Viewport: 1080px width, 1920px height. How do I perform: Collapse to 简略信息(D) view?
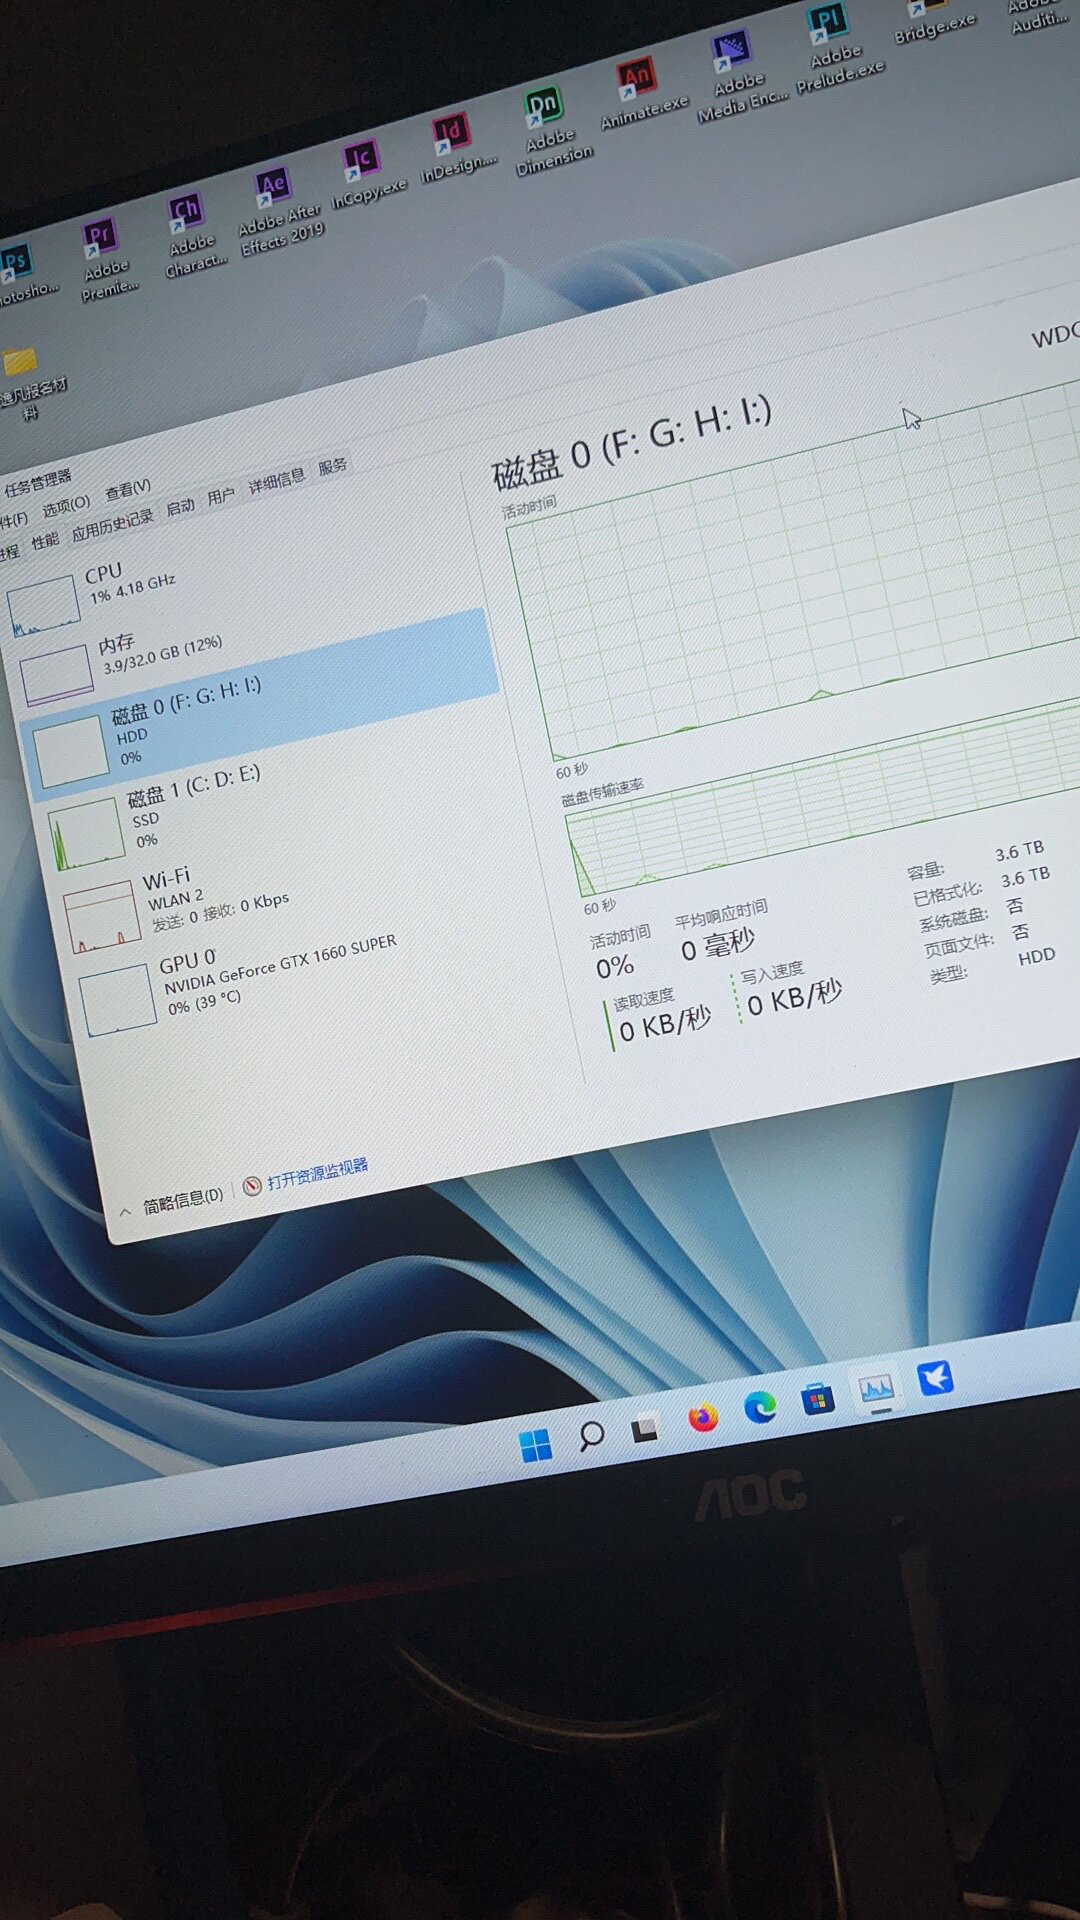pos(182,1200)
